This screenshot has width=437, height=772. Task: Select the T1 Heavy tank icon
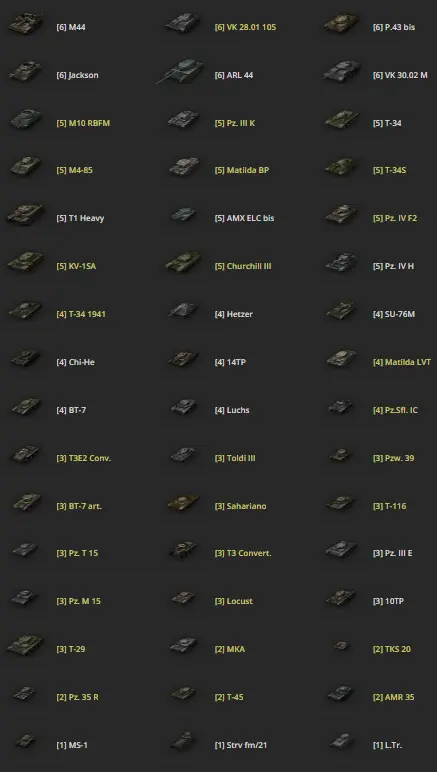click(26, 215)
